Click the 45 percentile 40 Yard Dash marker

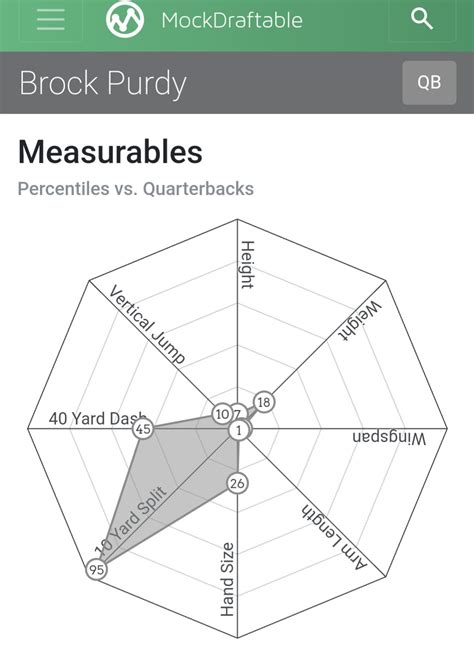click(143, 429)
